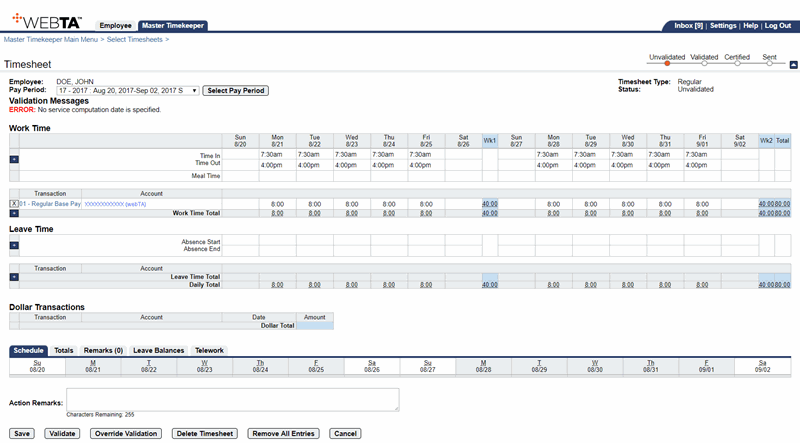Click the Tue 8/29 Time Out field
This screenshot has height=443, width=800.
pyautogui.click(x=591, y=165)
